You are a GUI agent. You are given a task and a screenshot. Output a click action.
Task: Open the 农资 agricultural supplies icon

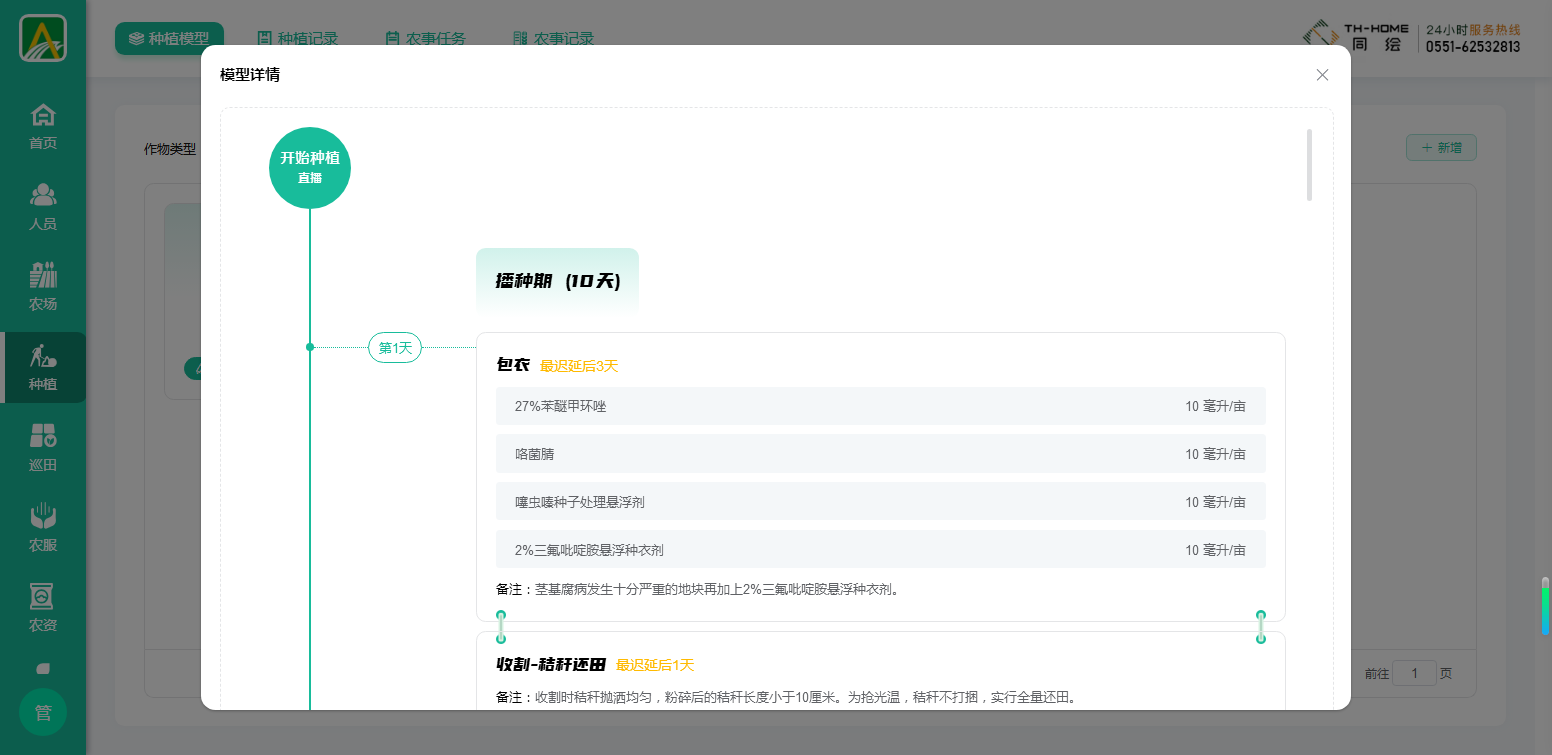tap(43, 598)
